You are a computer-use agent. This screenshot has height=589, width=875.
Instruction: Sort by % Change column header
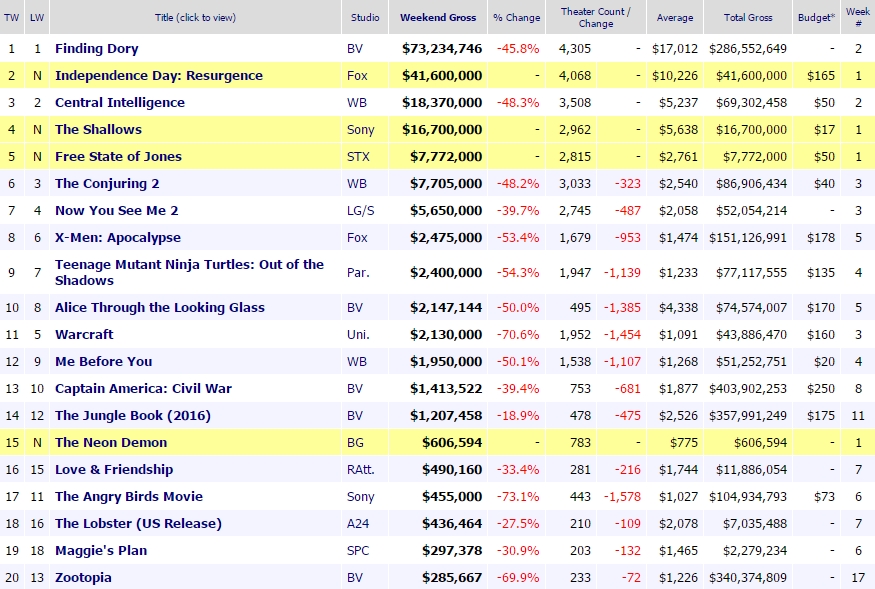coord(516,17)
